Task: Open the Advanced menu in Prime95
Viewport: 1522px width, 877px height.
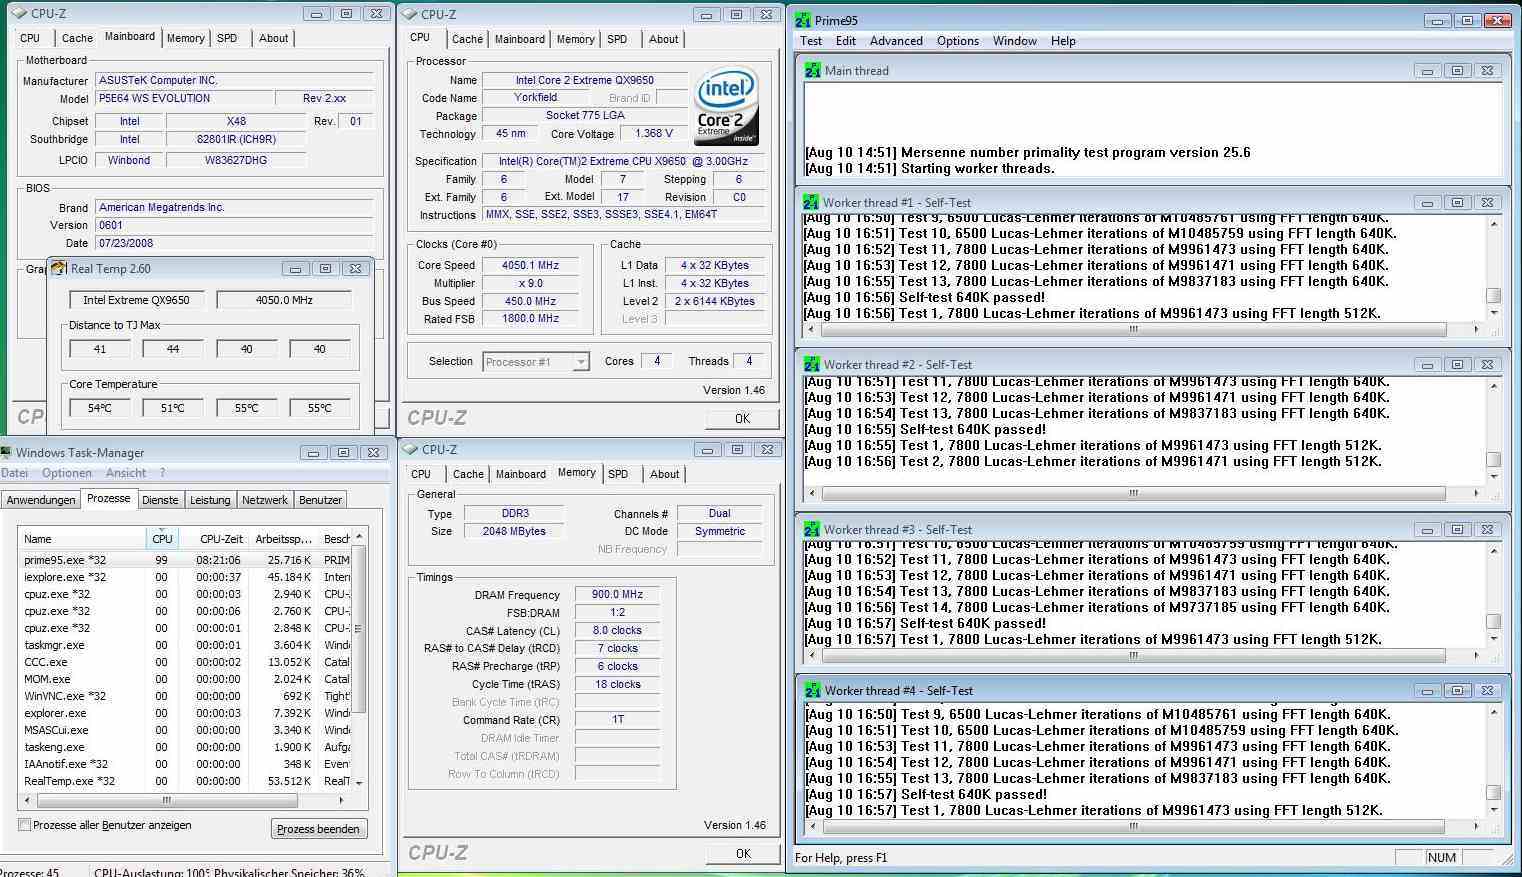Action: pyautogui.click(x=896, y=41)
